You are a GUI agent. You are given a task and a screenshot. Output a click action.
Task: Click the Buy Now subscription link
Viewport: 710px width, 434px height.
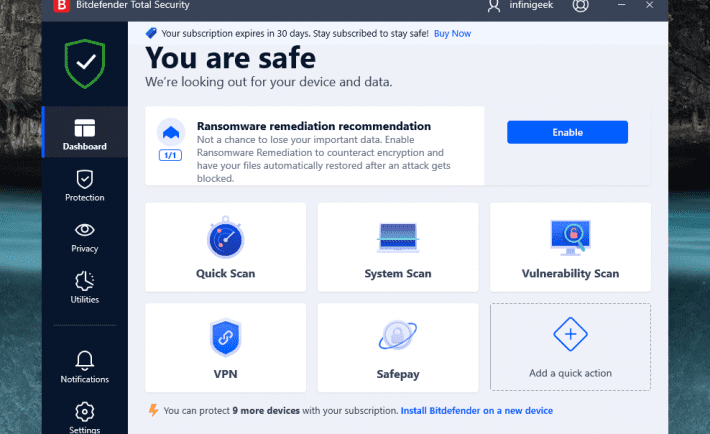point(453,33)
